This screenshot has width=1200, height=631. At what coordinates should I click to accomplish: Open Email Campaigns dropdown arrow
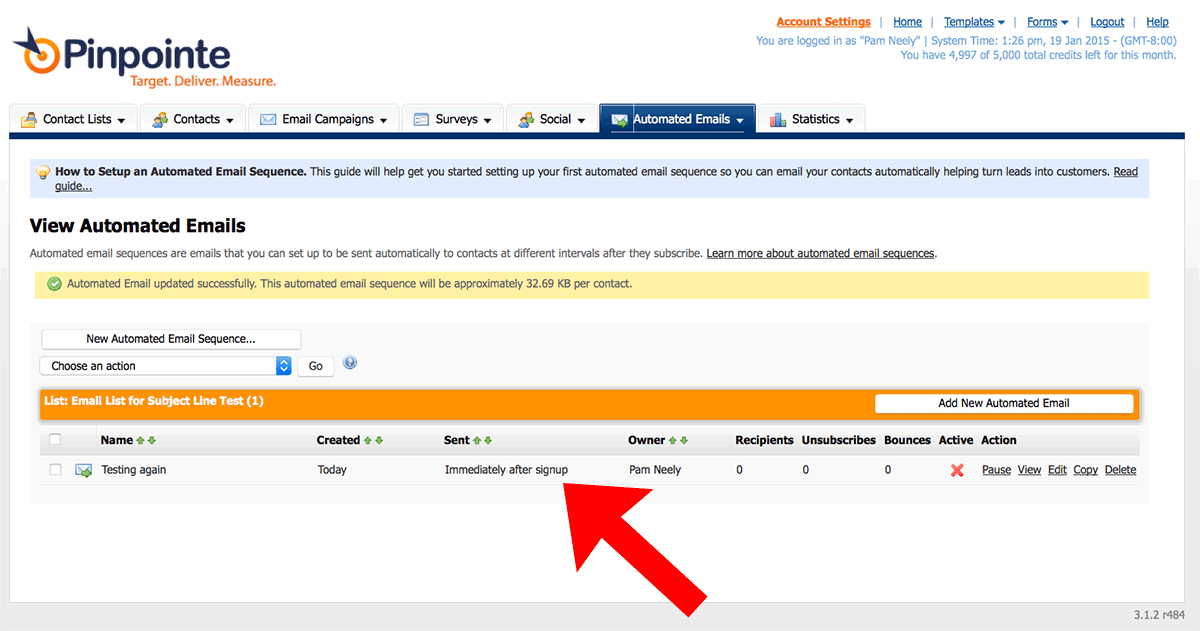pyautogui.click(x=384, y=120)
